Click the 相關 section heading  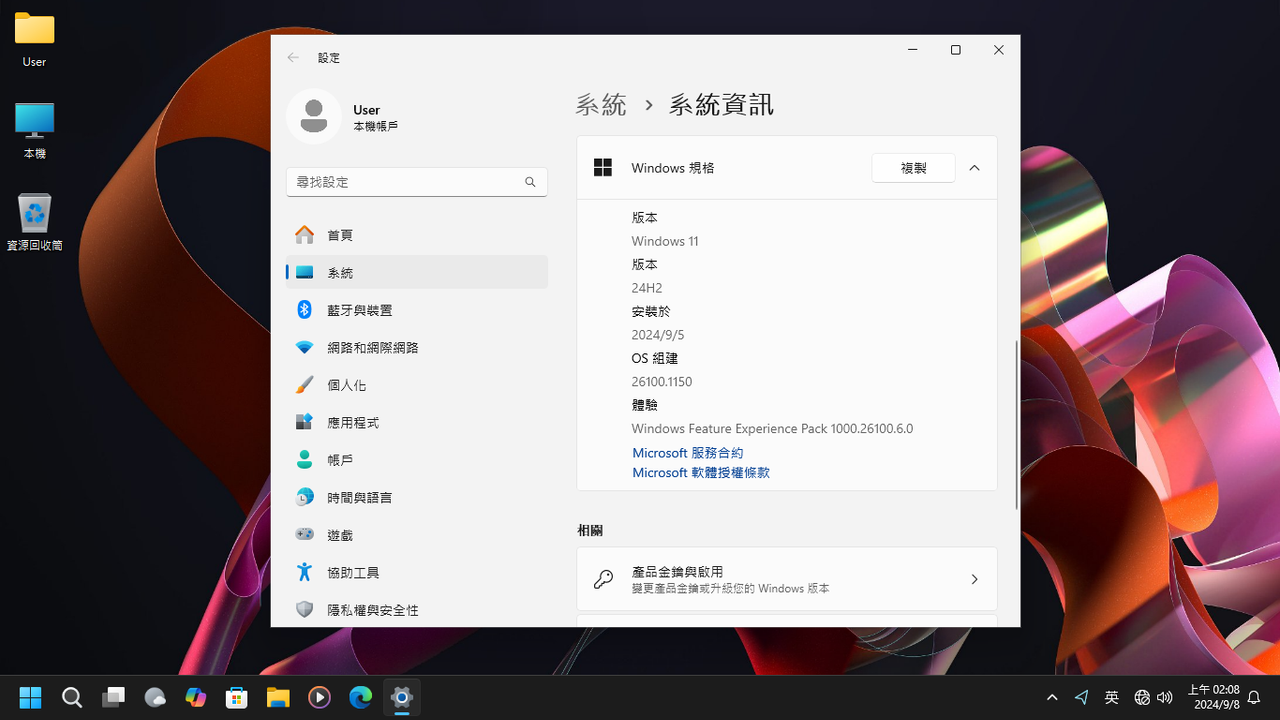[590, 530]
